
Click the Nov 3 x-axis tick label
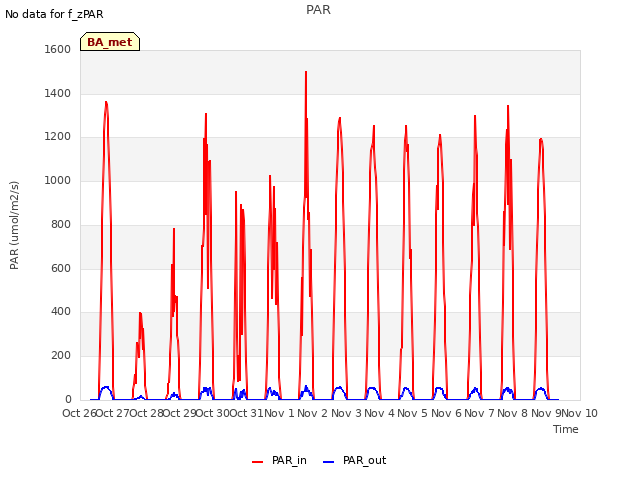tap(346, 413)
